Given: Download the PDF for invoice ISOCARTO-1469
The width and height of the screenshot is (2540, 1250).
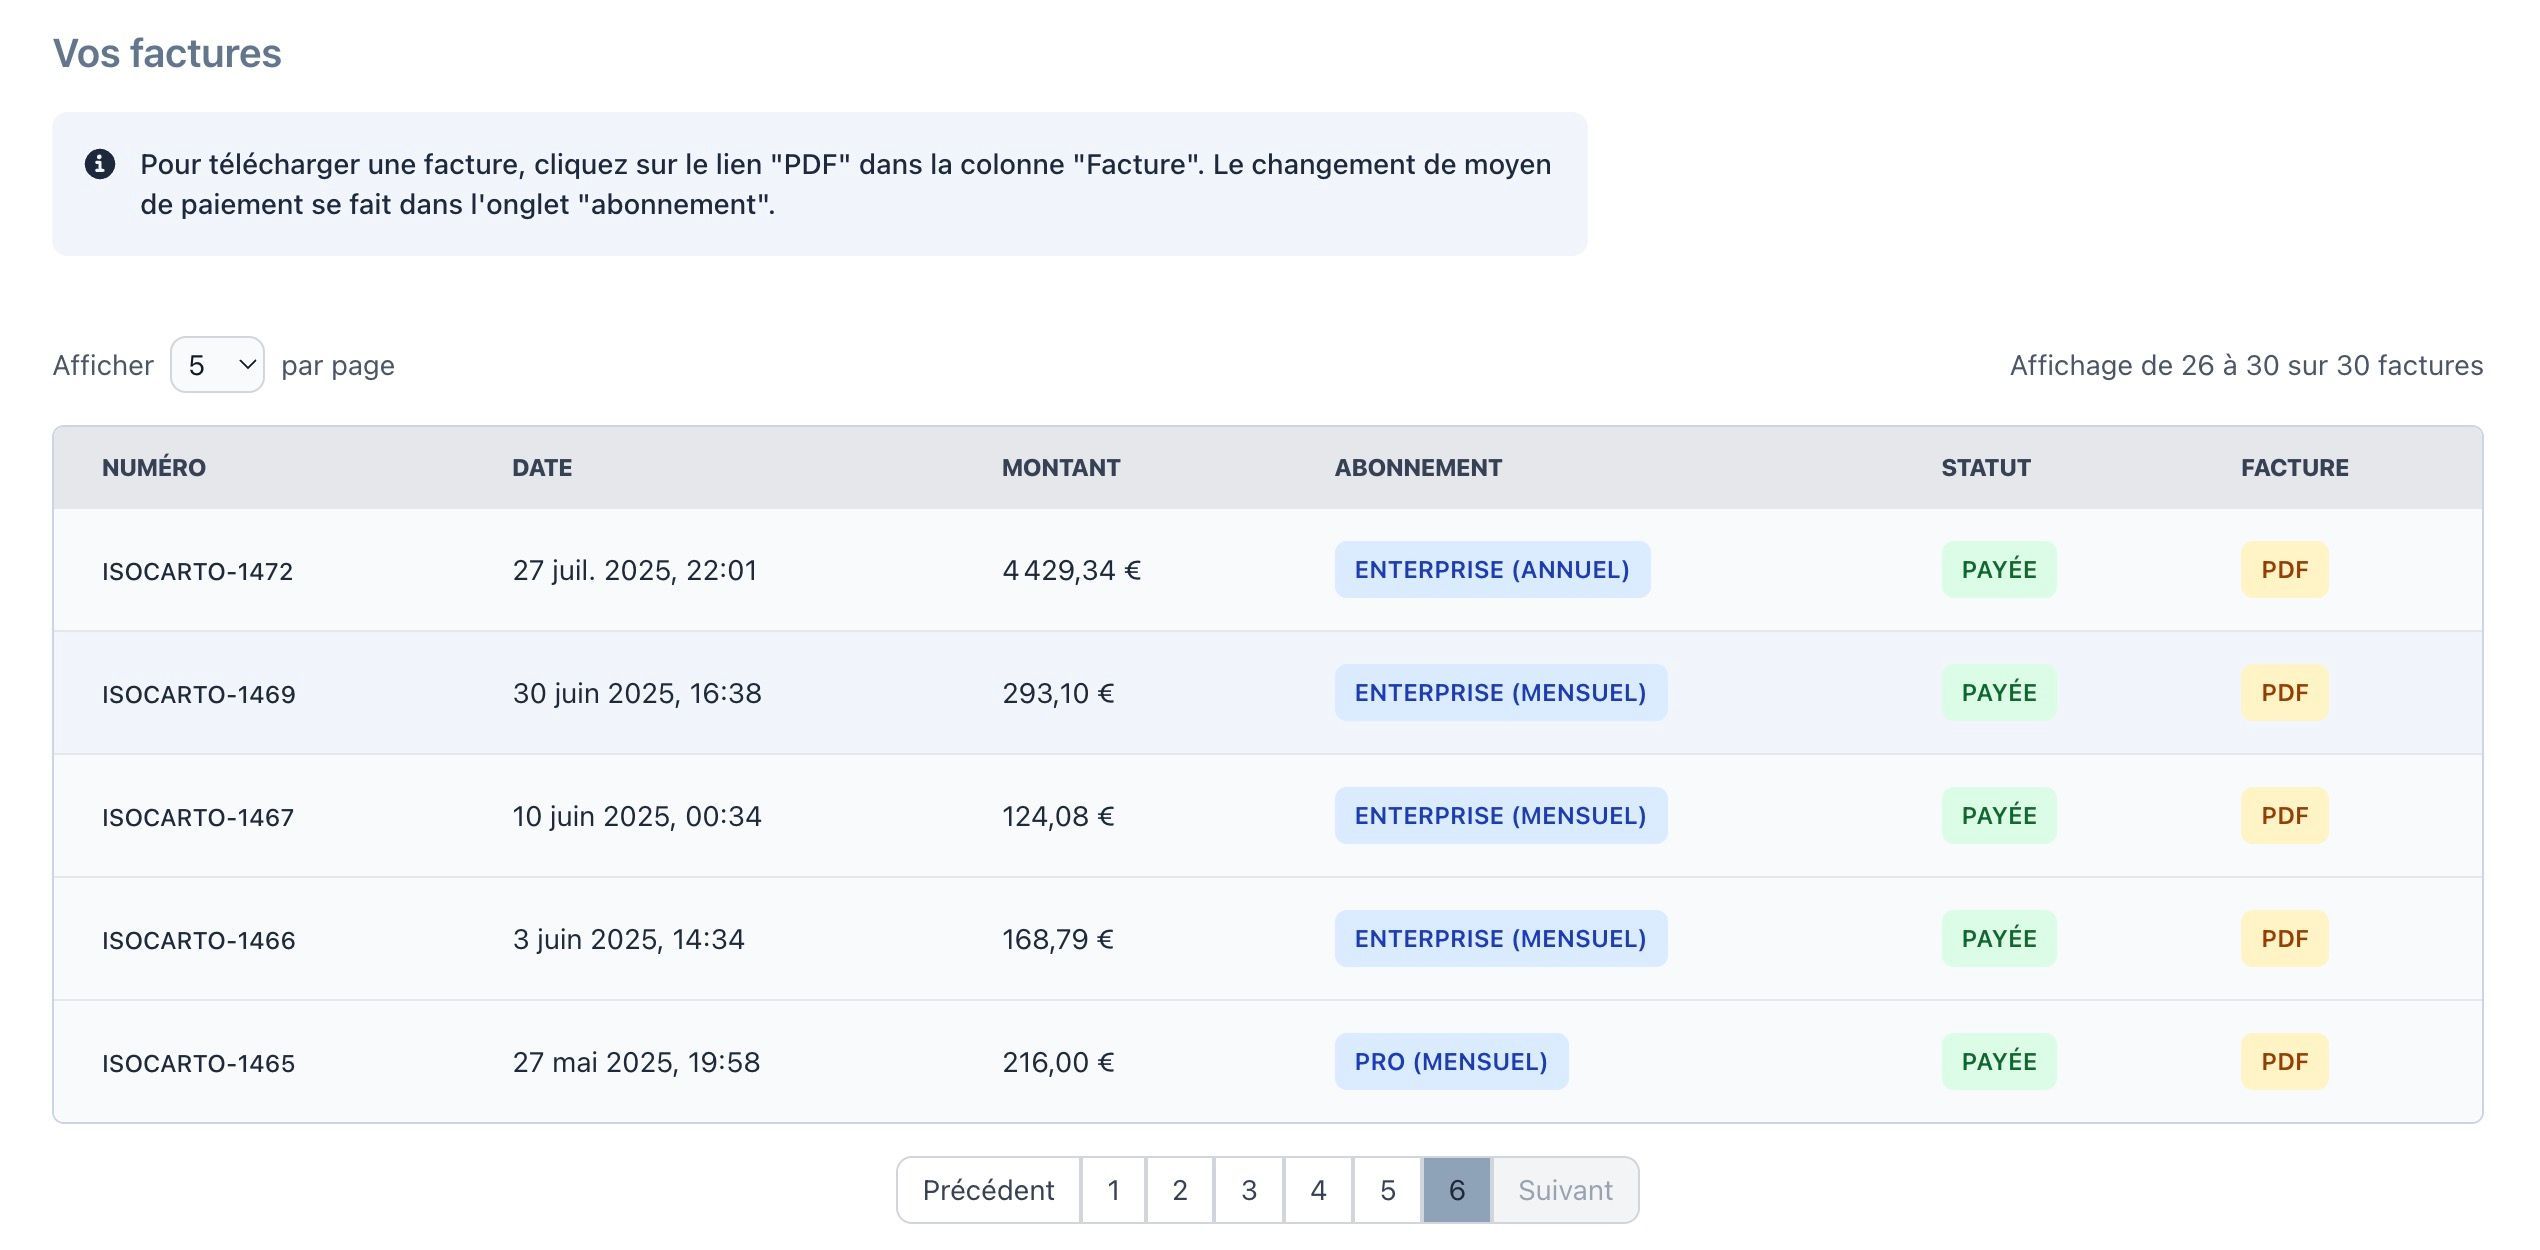Looking at the screenshot, I should [x=2285, y=692].
